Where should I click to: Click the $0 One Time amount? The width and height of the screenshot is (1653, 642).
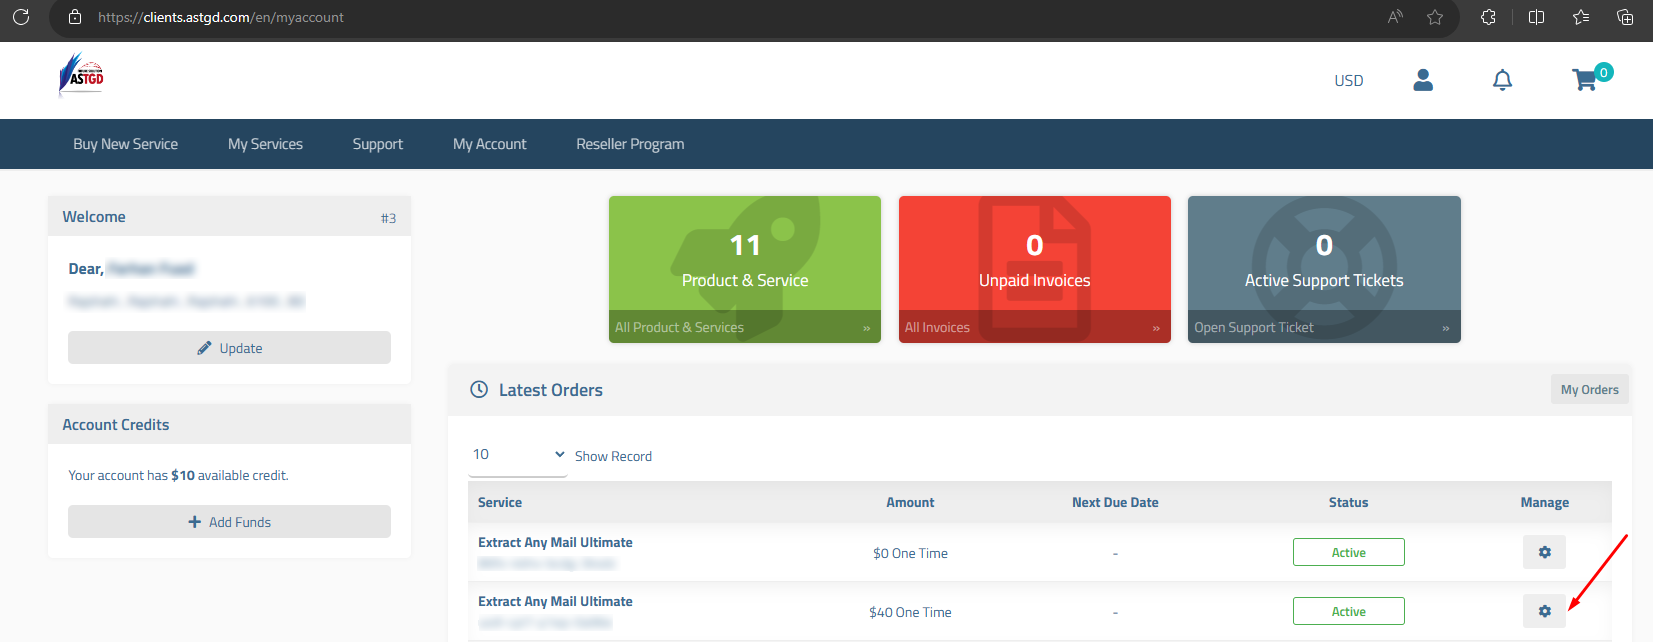click(910, 553)
